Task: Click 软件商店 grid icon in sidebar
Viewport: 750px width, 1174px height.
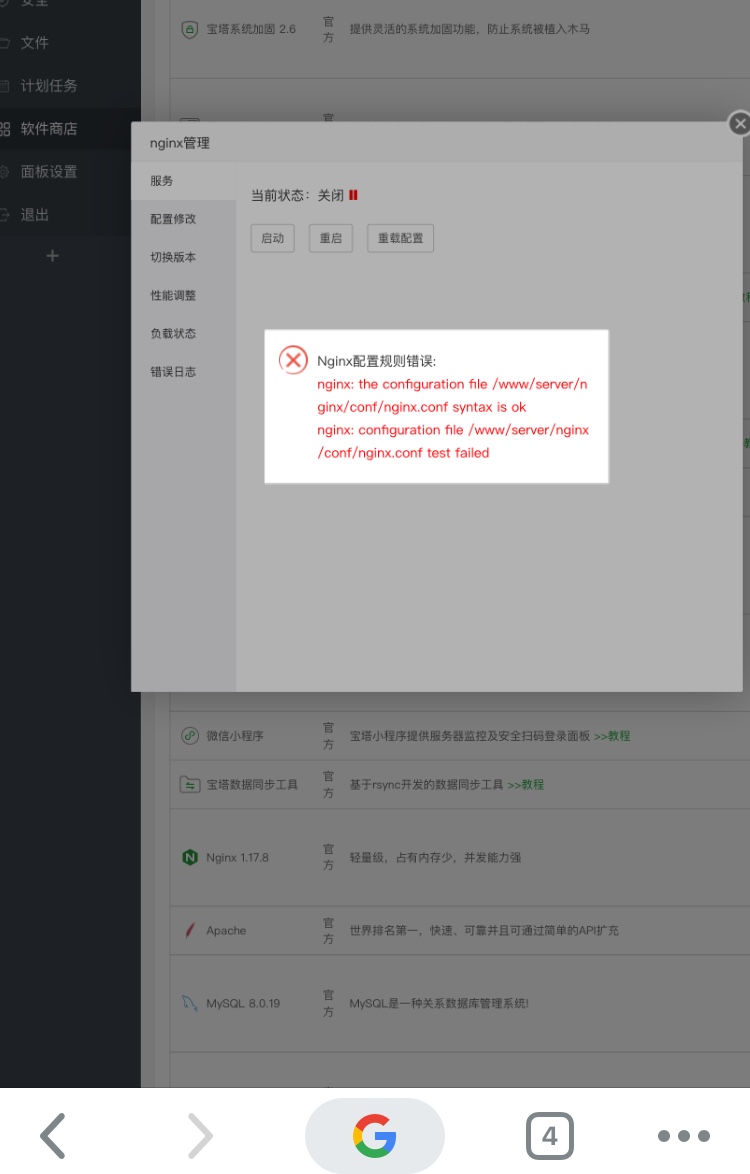Action: tap(4, 129)
